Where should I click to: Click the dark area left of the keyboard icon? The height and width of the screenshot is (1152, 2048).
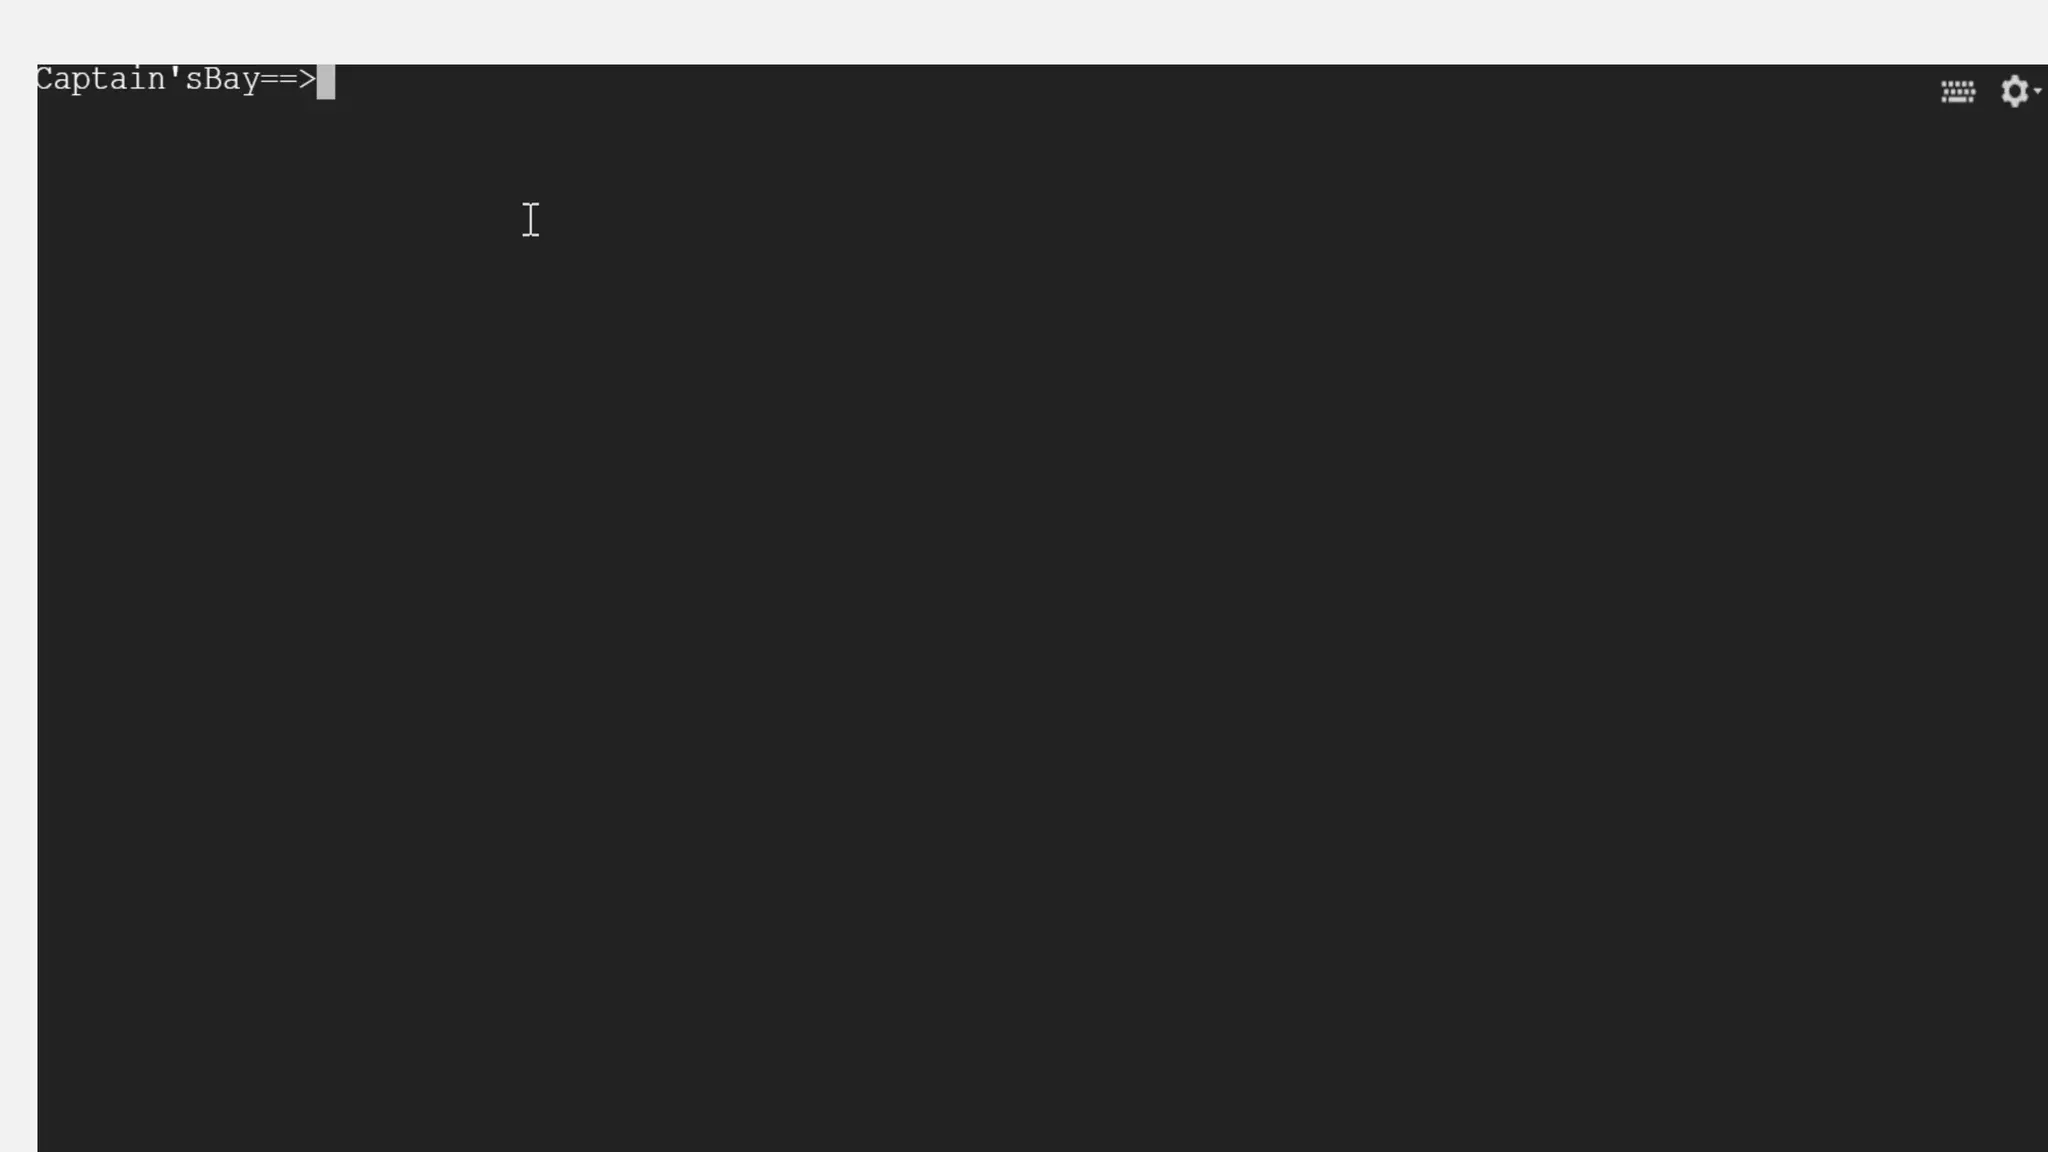tap(1800, 92)
